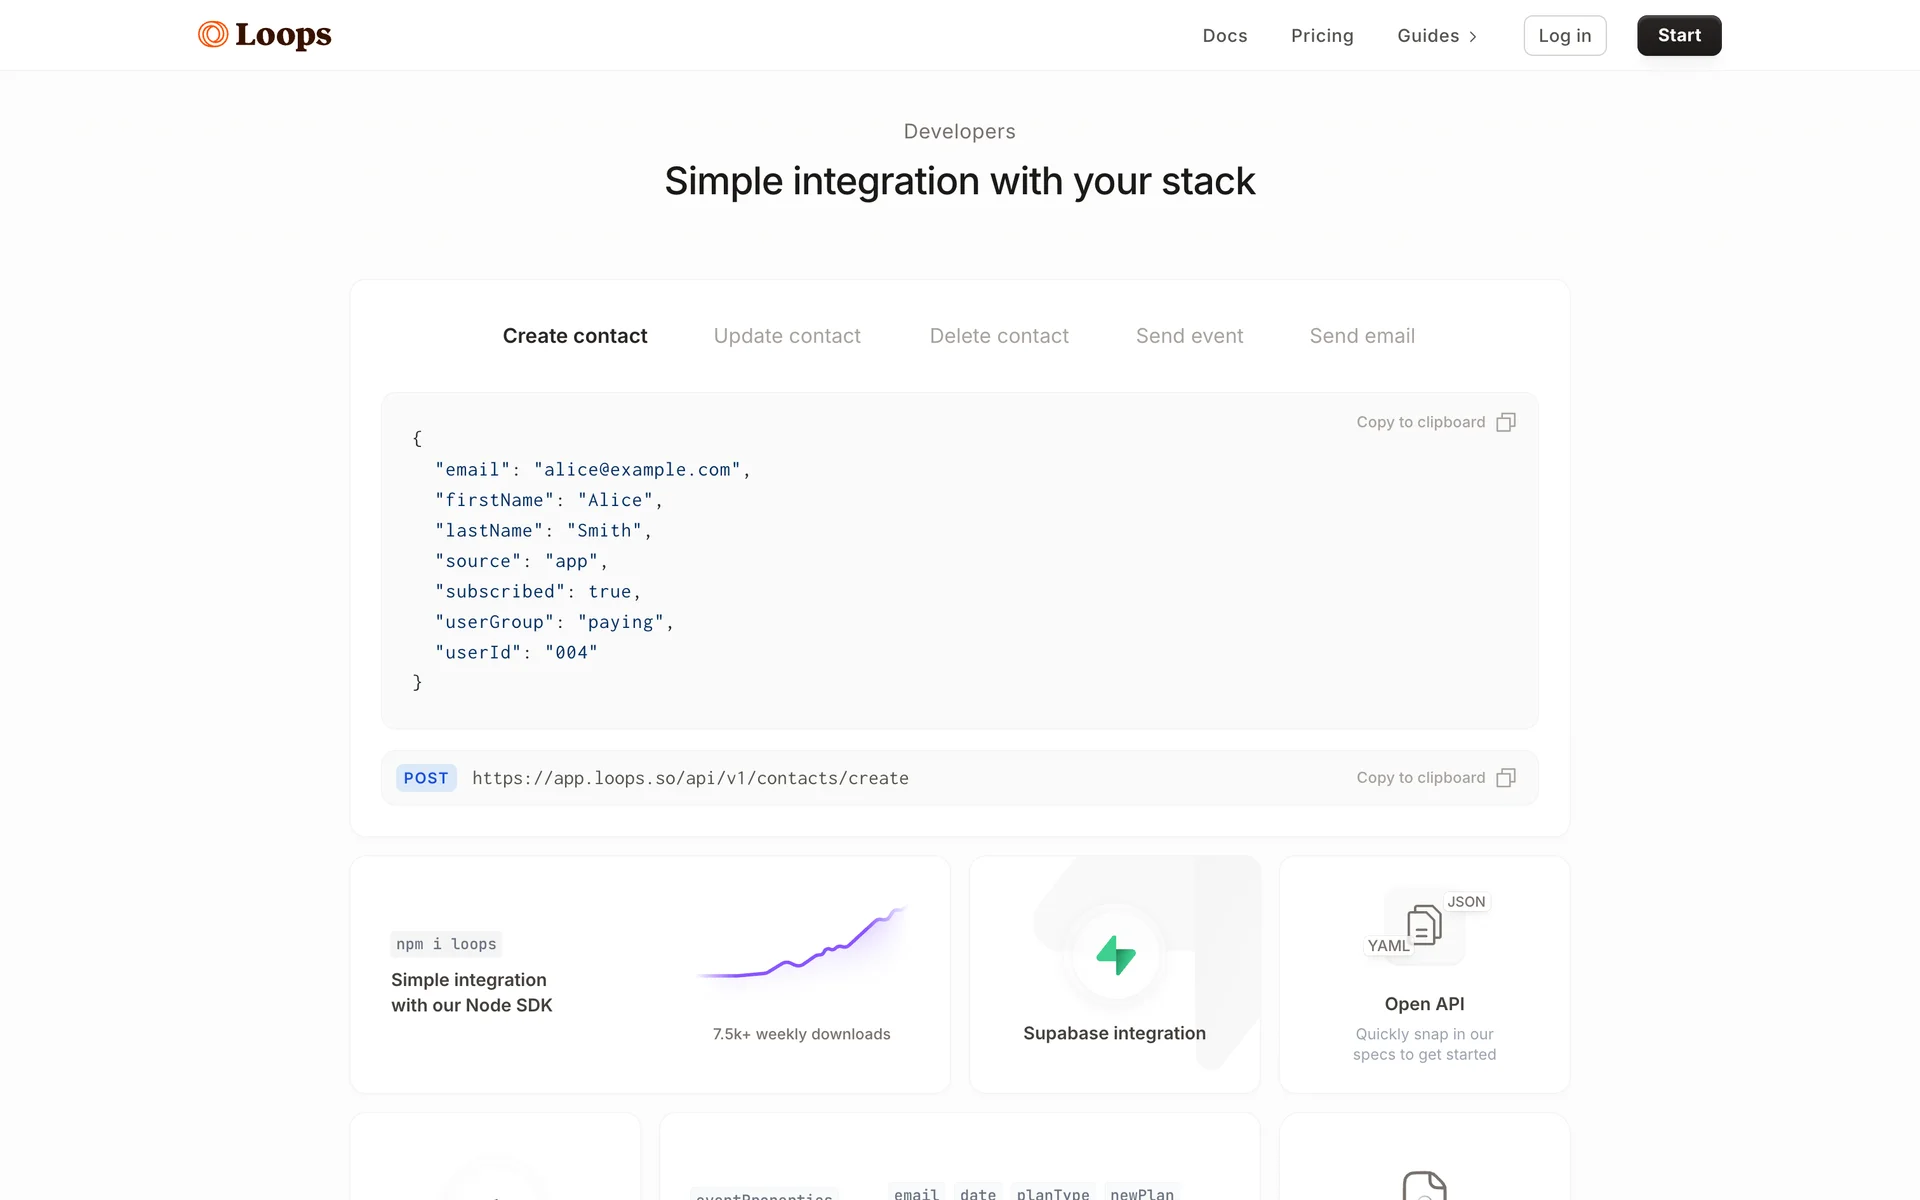Expand the Guides menu chevron

1473,36
